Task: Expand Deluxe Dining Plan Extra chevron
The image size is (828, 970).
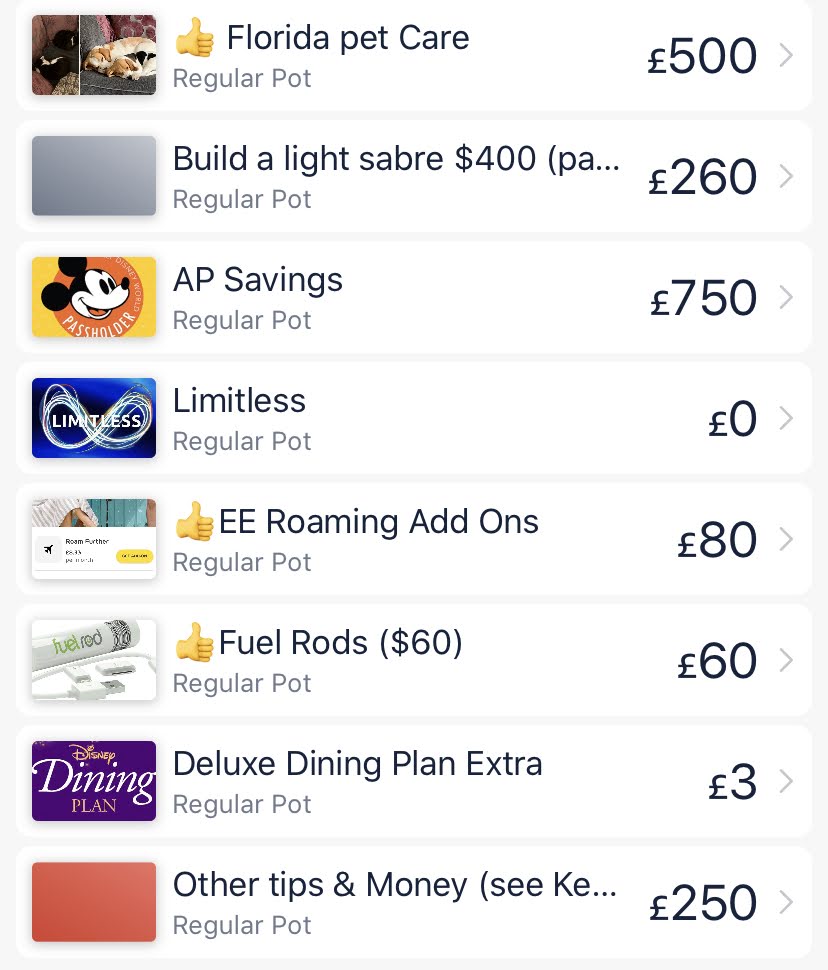Action: click(x=786, y=782)
